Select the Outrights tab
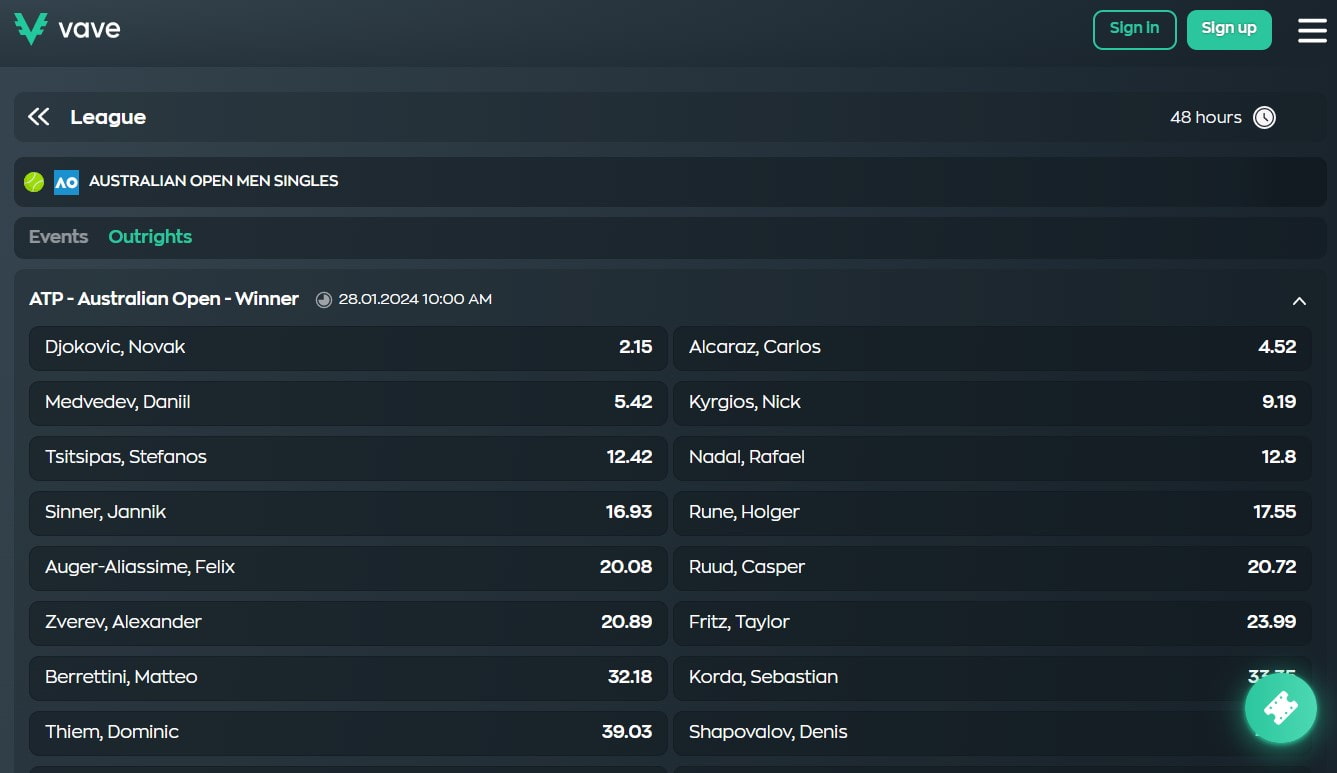The height and width of the screenshot is (773, 1337). [150, 237]
